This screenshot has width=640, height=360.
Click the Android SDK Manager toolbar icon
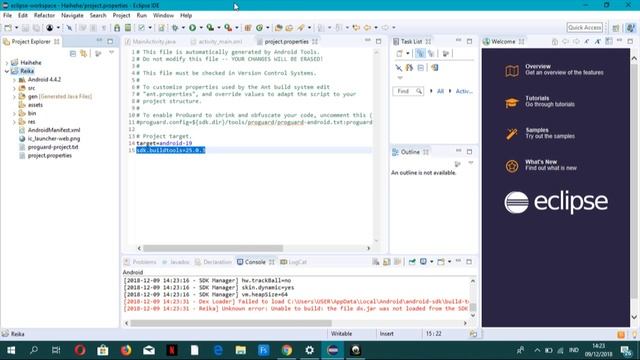(117, 27)
